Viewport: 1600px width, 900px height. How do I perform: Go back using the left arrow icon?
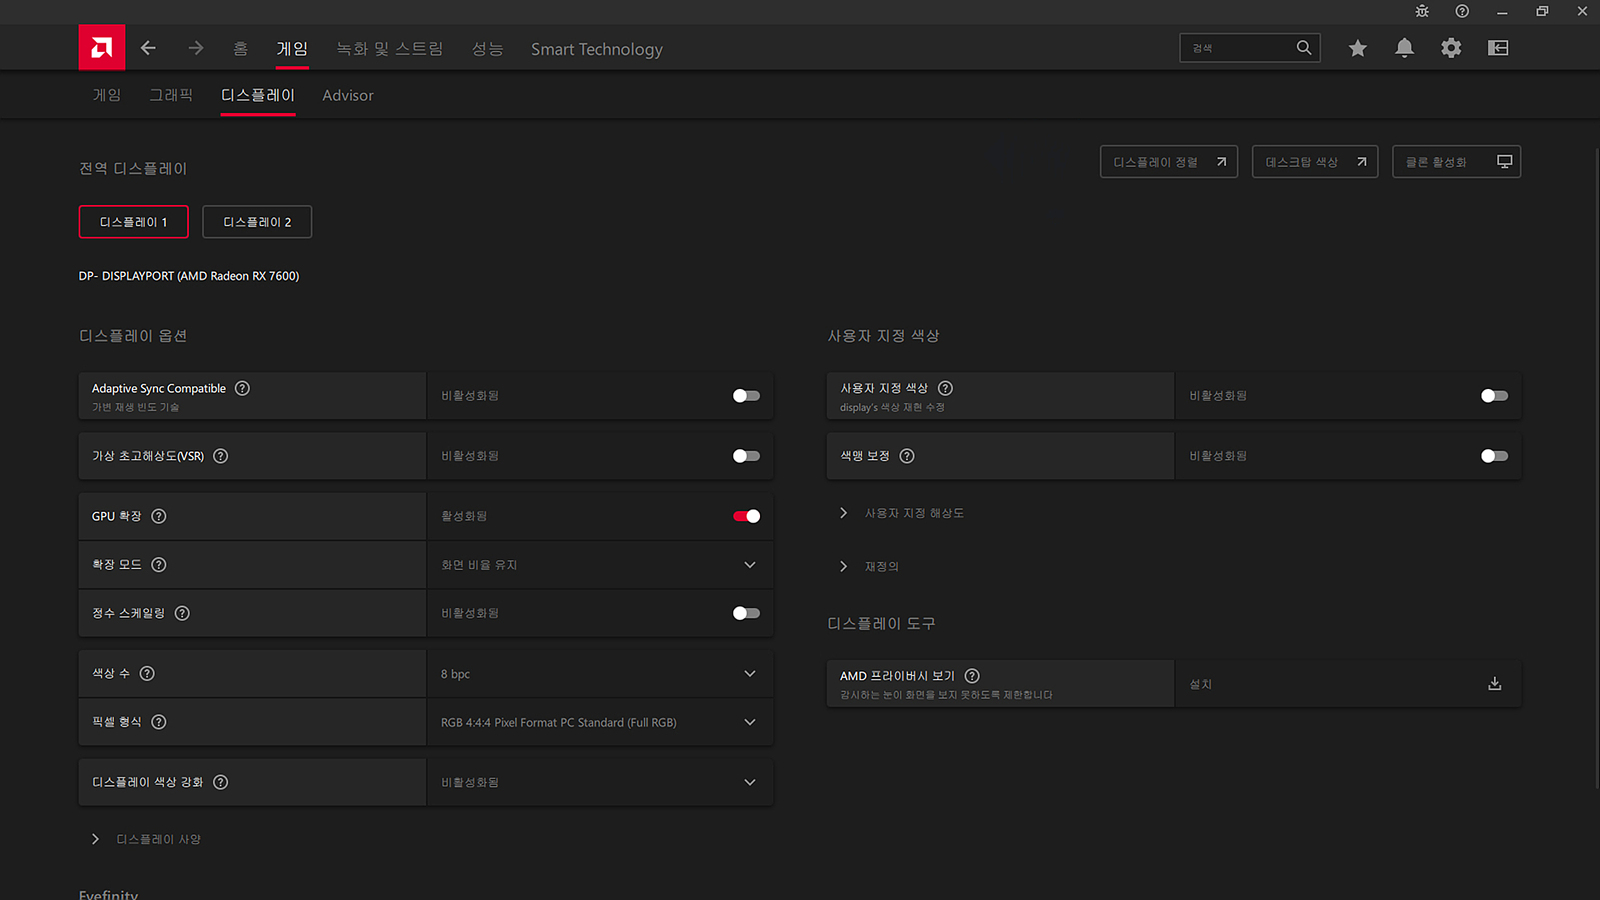click(x=148, y=48)
